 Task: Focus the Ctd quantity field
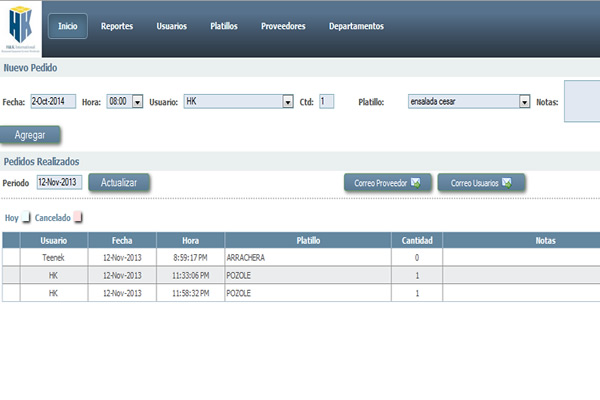point(327,101)
